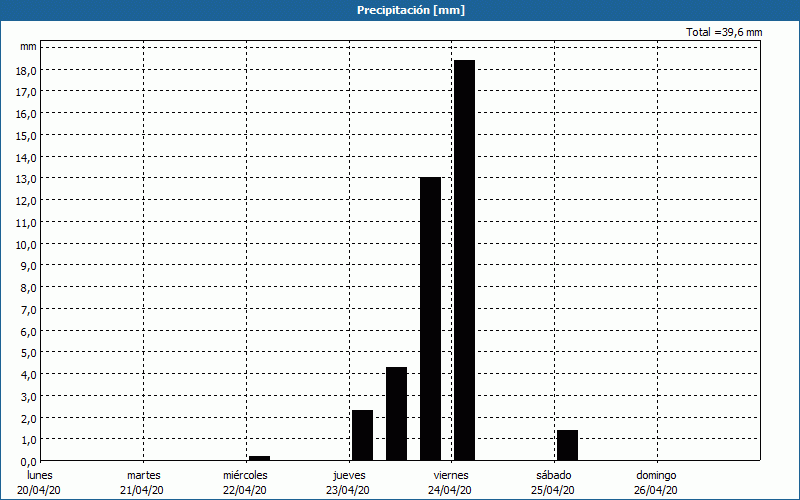Click the 16,0 y-axis value

point(27,114)
